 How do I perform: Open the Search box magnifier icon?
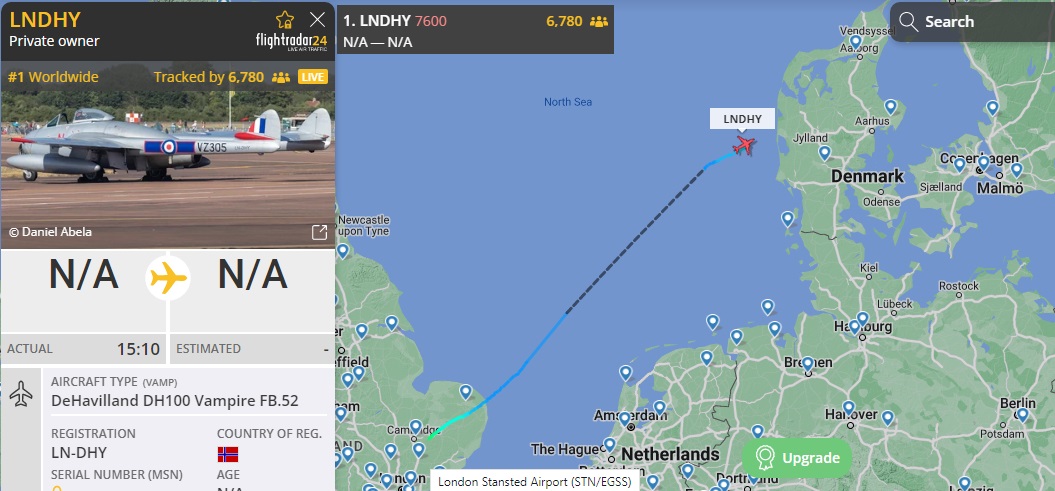pos(908,22)
